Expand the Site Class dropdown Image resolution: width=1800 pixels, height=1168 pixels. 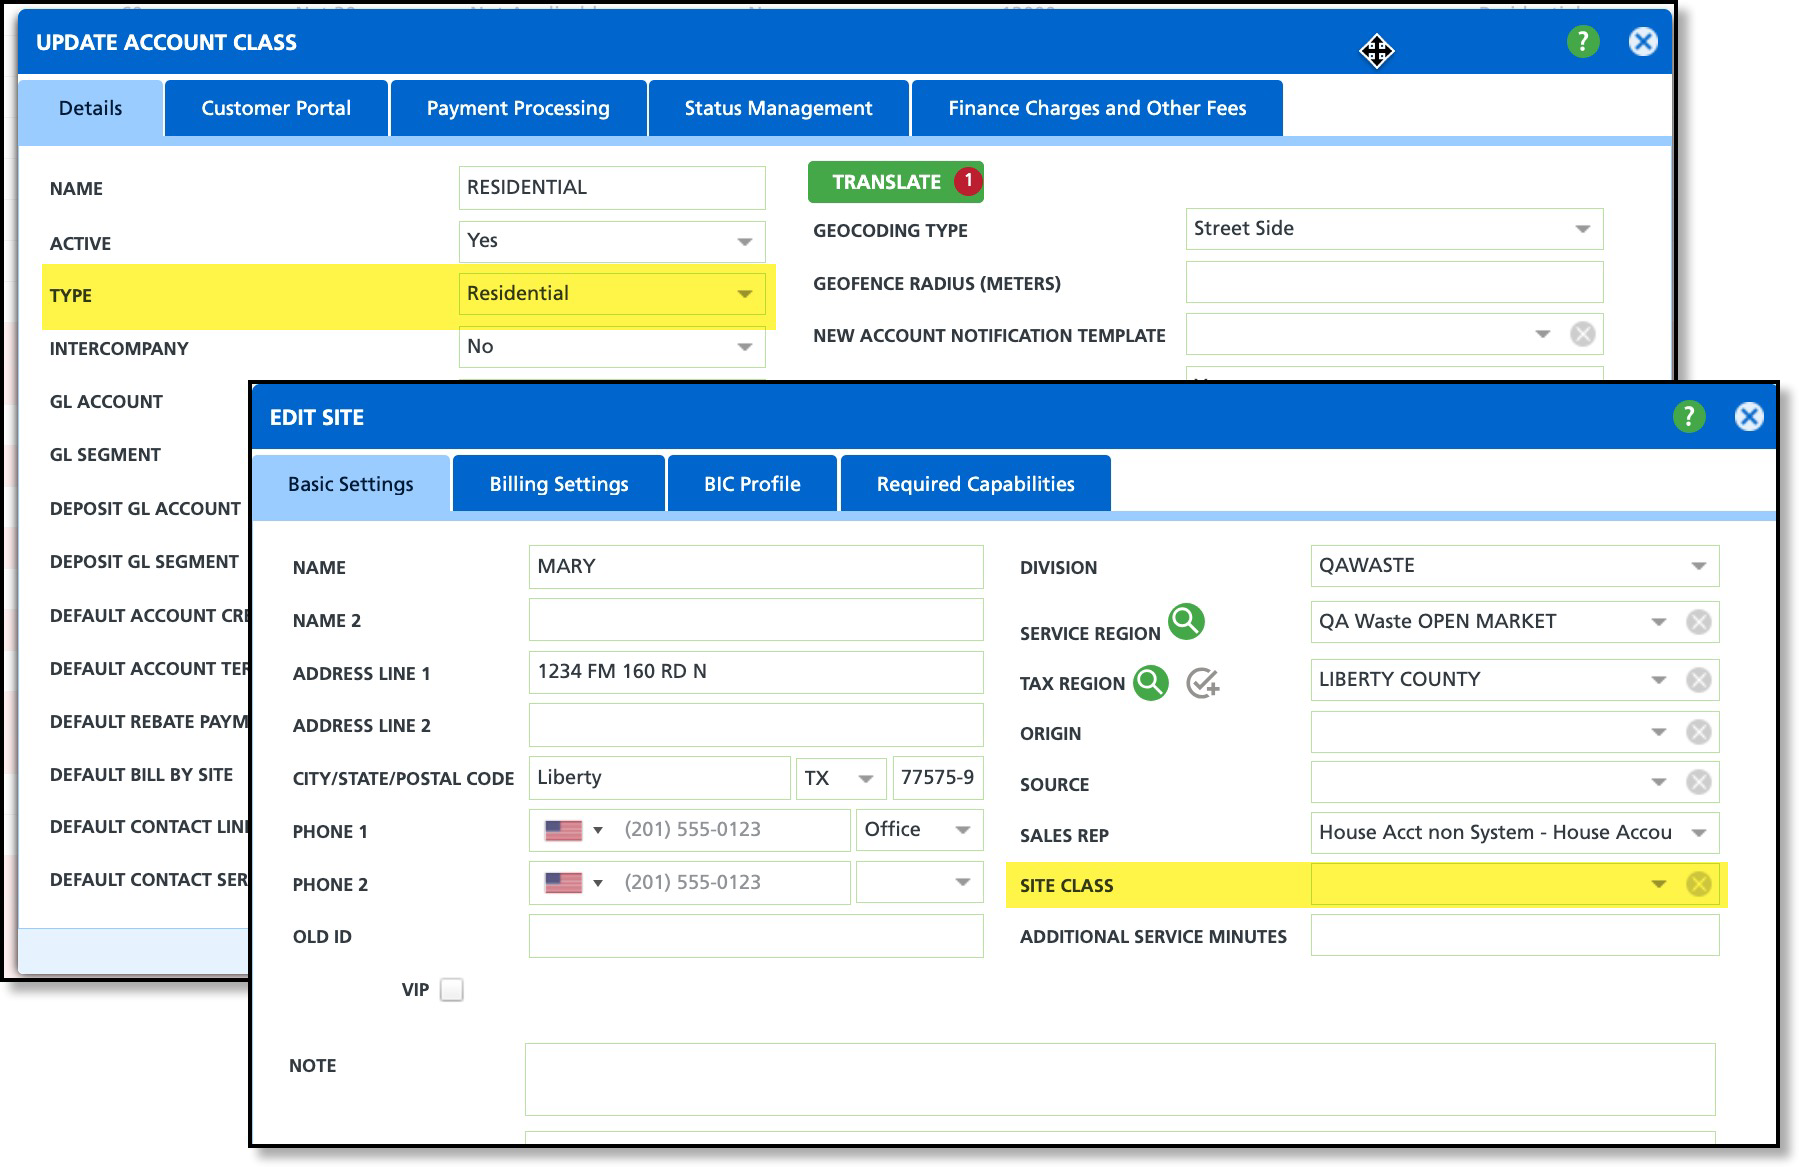coord(1658,884)
